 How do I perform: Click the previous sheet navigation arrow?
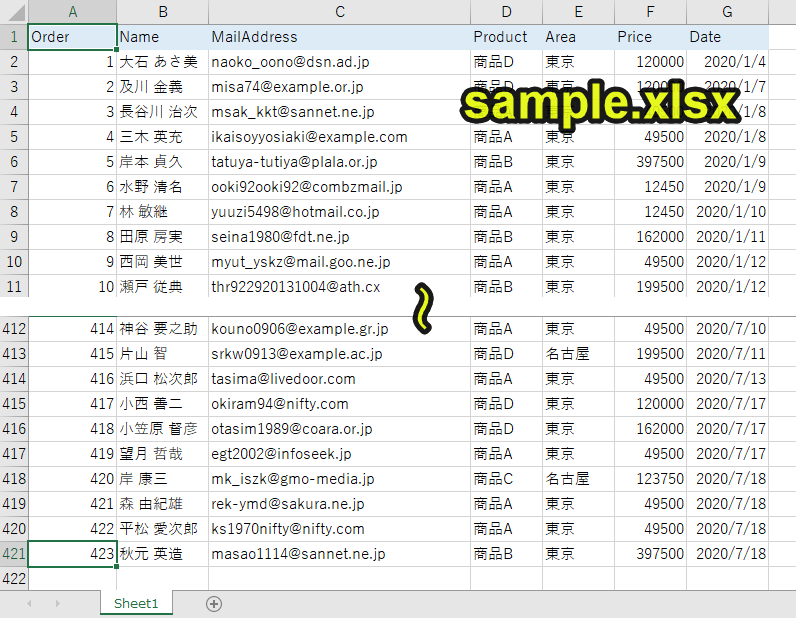click(29, 604)
